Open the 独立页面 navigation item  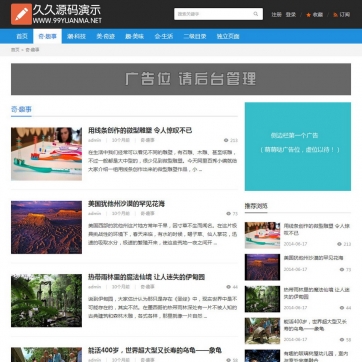click(228, 36)
